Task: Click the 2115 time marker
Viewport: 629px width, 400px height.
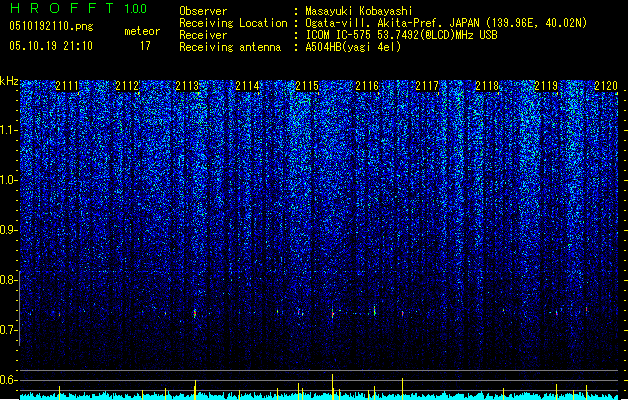Action: coord(307,86)
